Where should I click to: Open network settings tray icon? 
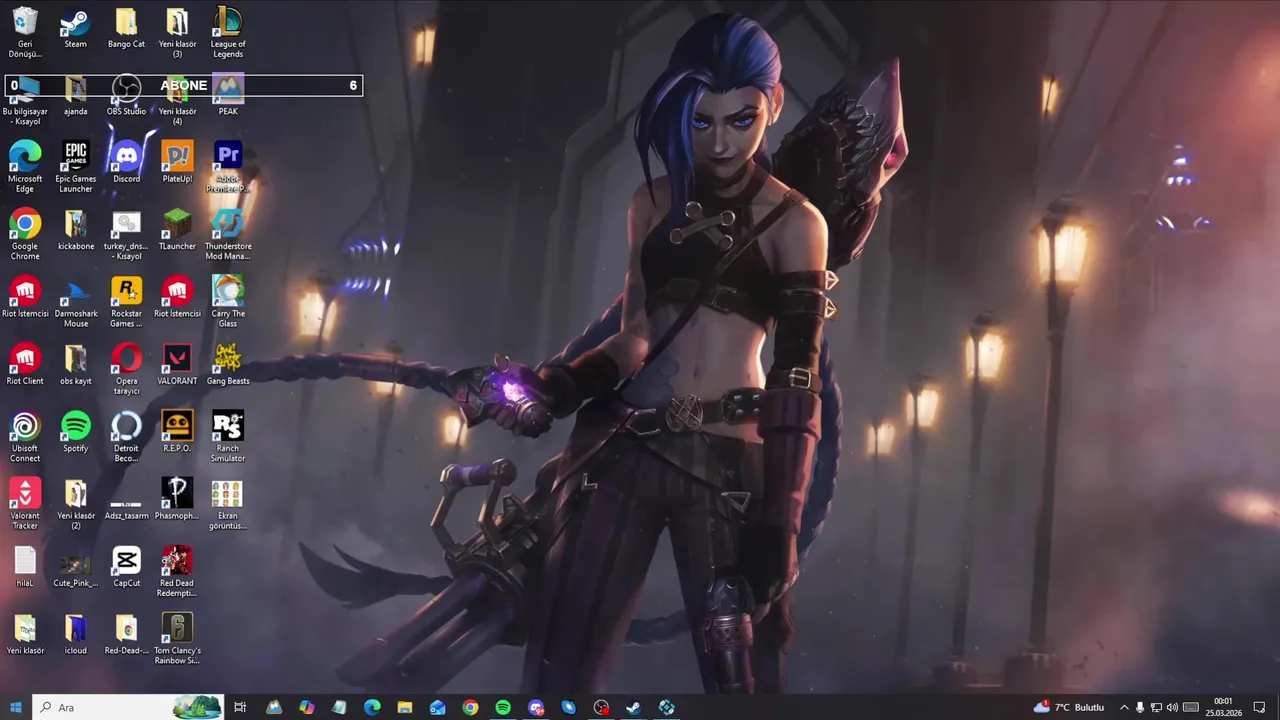(x=1156, y=707)
